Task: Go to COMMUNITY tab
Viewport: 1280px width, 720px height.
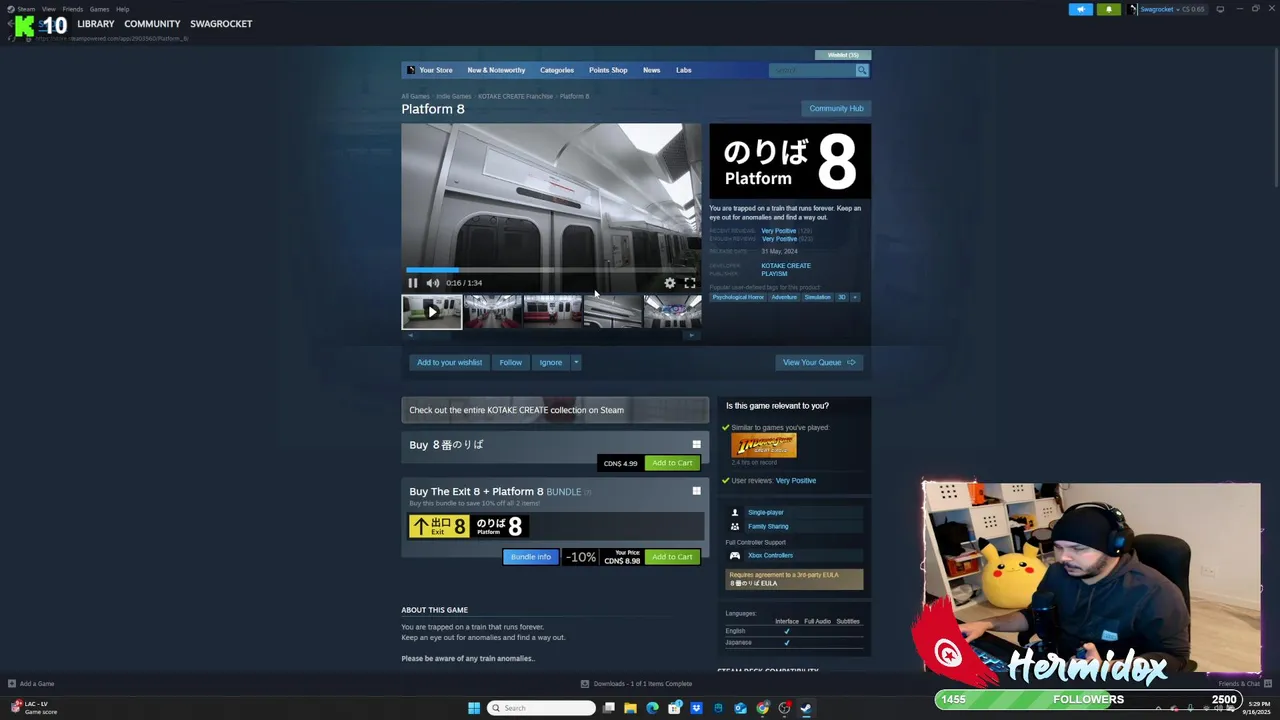Action: [152, 24]
